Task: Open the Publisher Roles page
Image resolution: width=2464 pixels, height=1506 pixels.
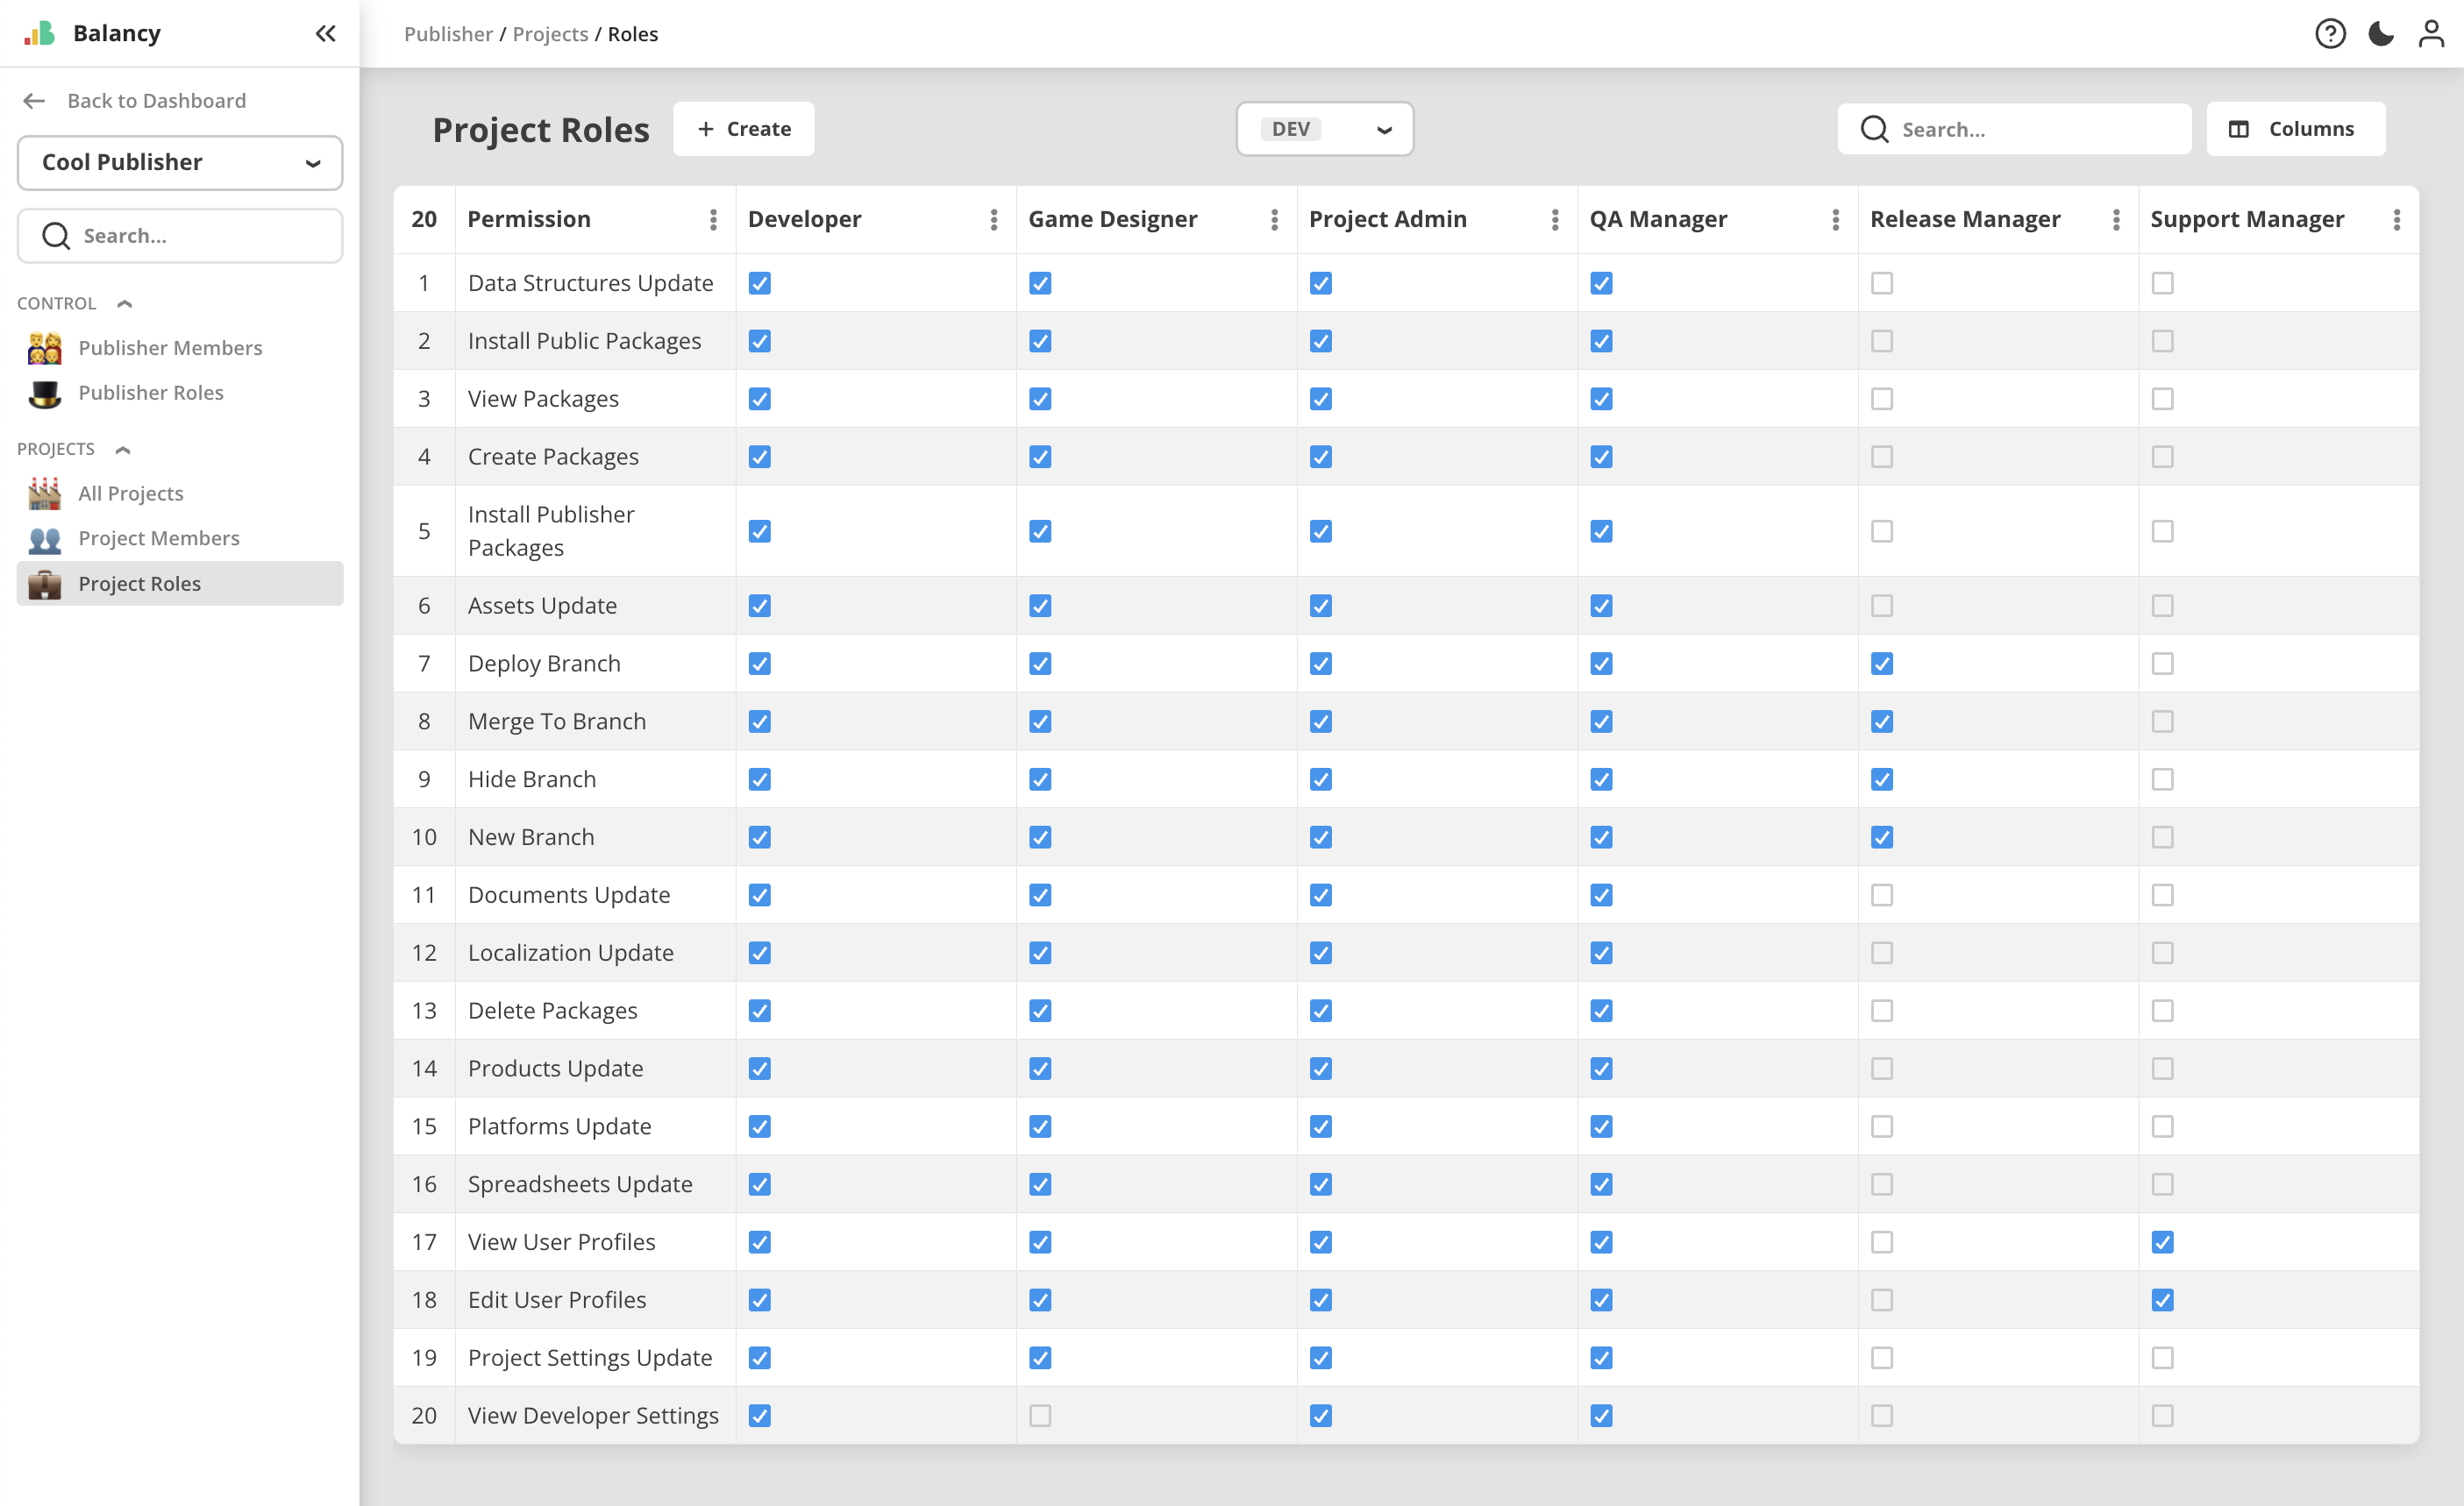Action: click(150, 392)
